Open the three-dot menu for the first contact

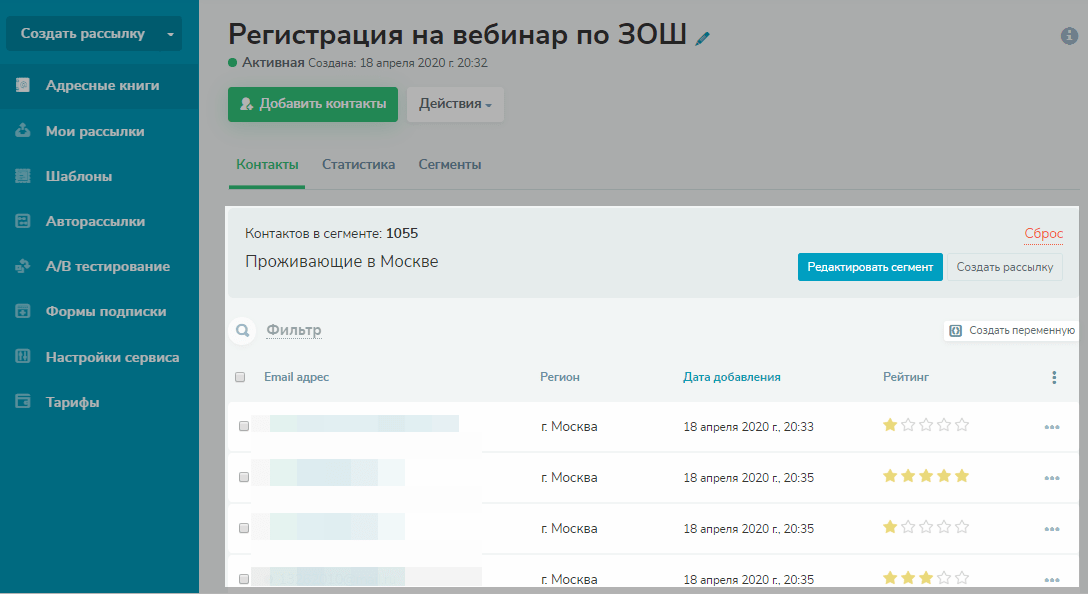1051,427
